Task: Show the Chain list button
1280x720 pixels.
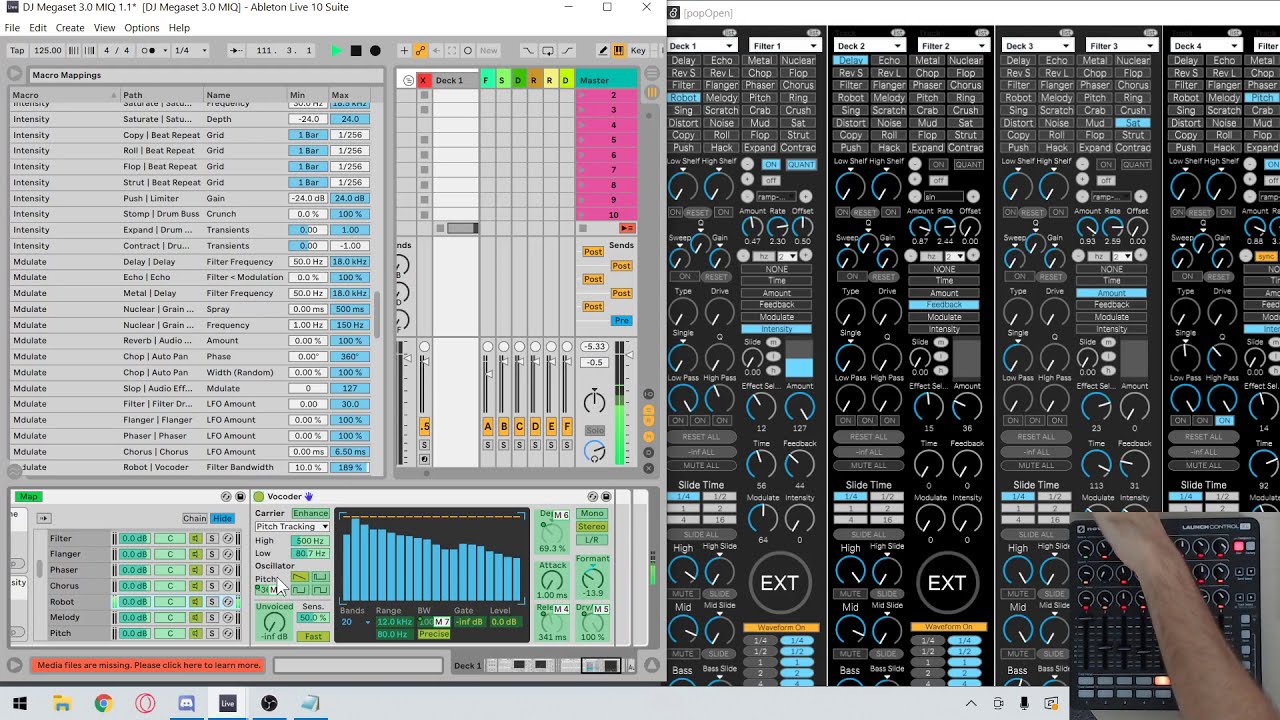Action: pyautogui.click(x=194, y=518)
